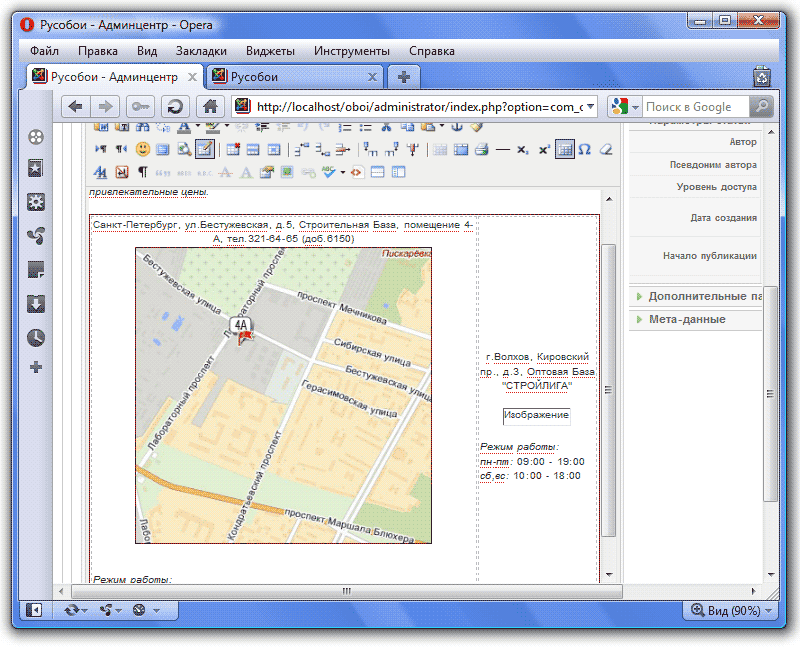Toggle the pilcrow show-formatting marks button

point(142,172)
